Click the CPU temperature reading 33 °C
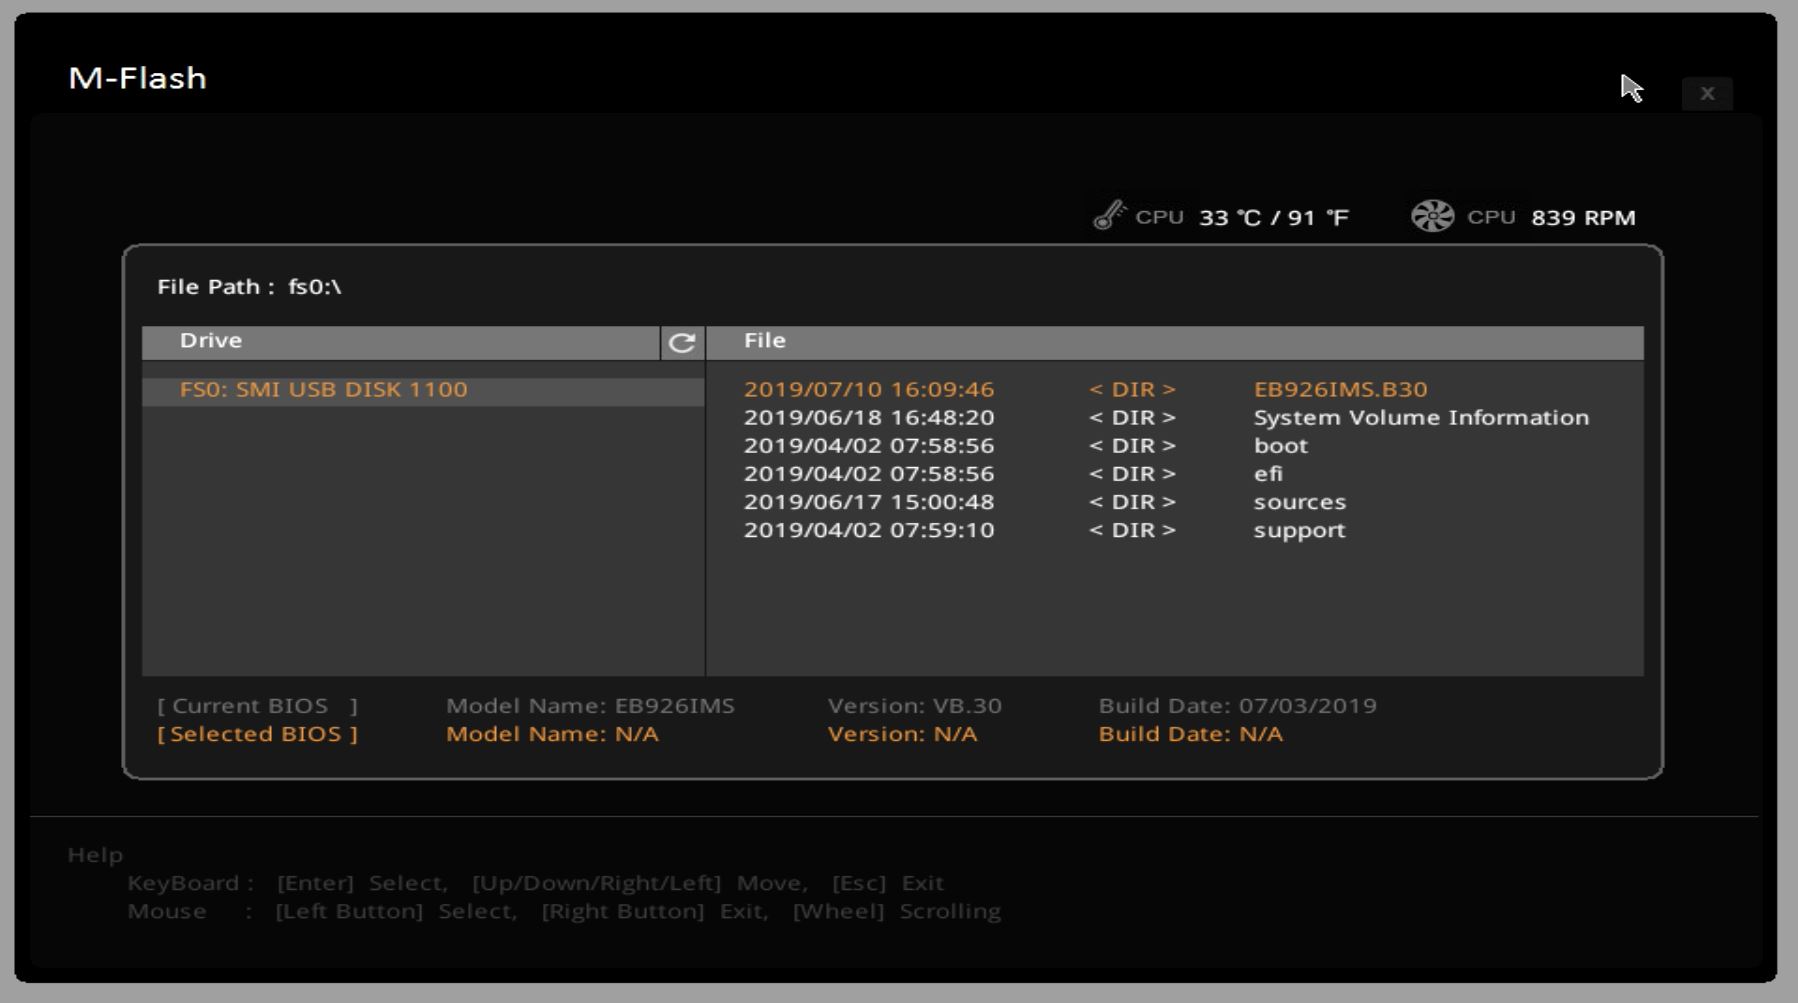The height and width of the screenshot is (1003, 1798). (1273, 218)
